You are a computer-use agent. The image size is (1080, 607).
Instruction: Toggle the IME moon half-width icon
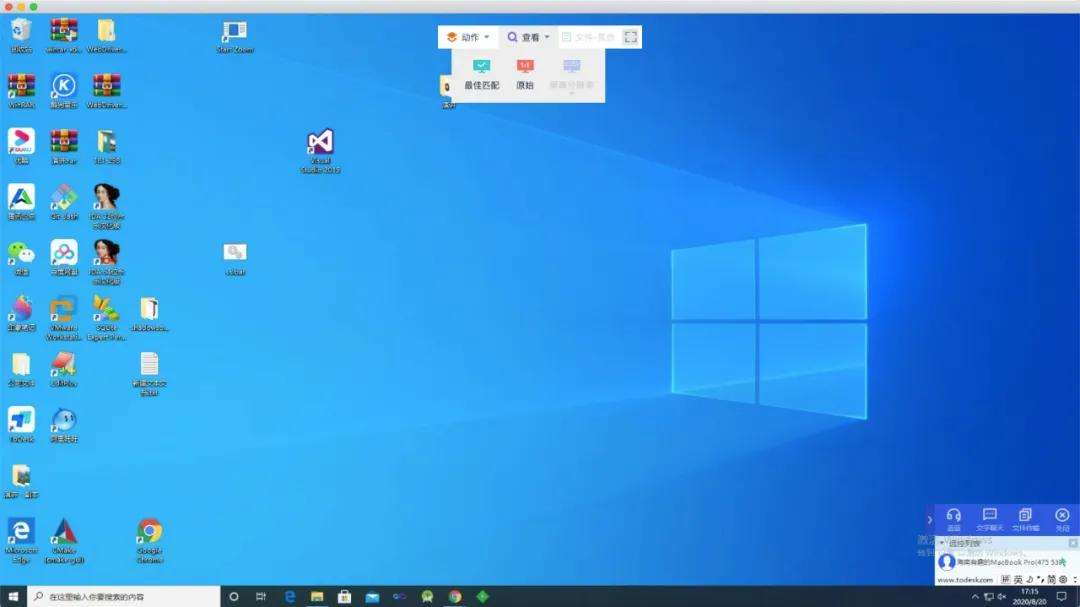coord(1030,579)
